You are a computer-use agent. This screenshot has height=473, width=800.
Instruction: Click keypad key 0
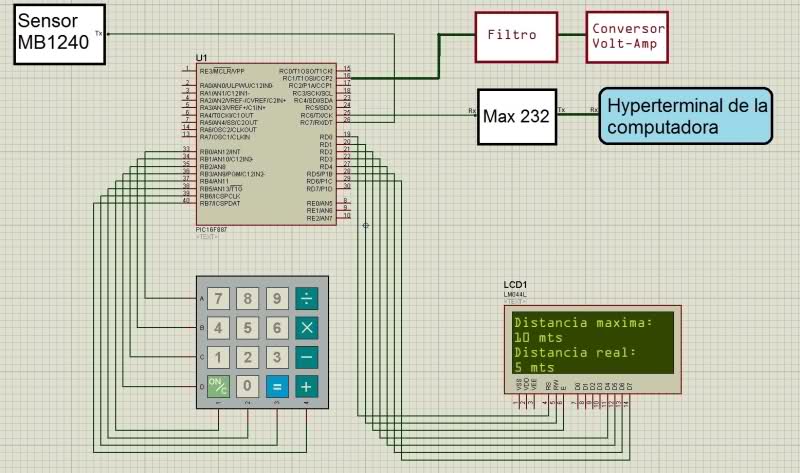coord(247,386)
